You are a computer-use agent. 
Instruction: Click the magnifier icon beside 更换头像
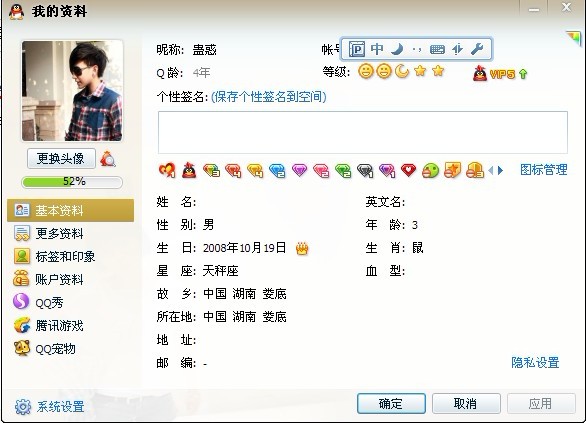[x=108, y=159]
